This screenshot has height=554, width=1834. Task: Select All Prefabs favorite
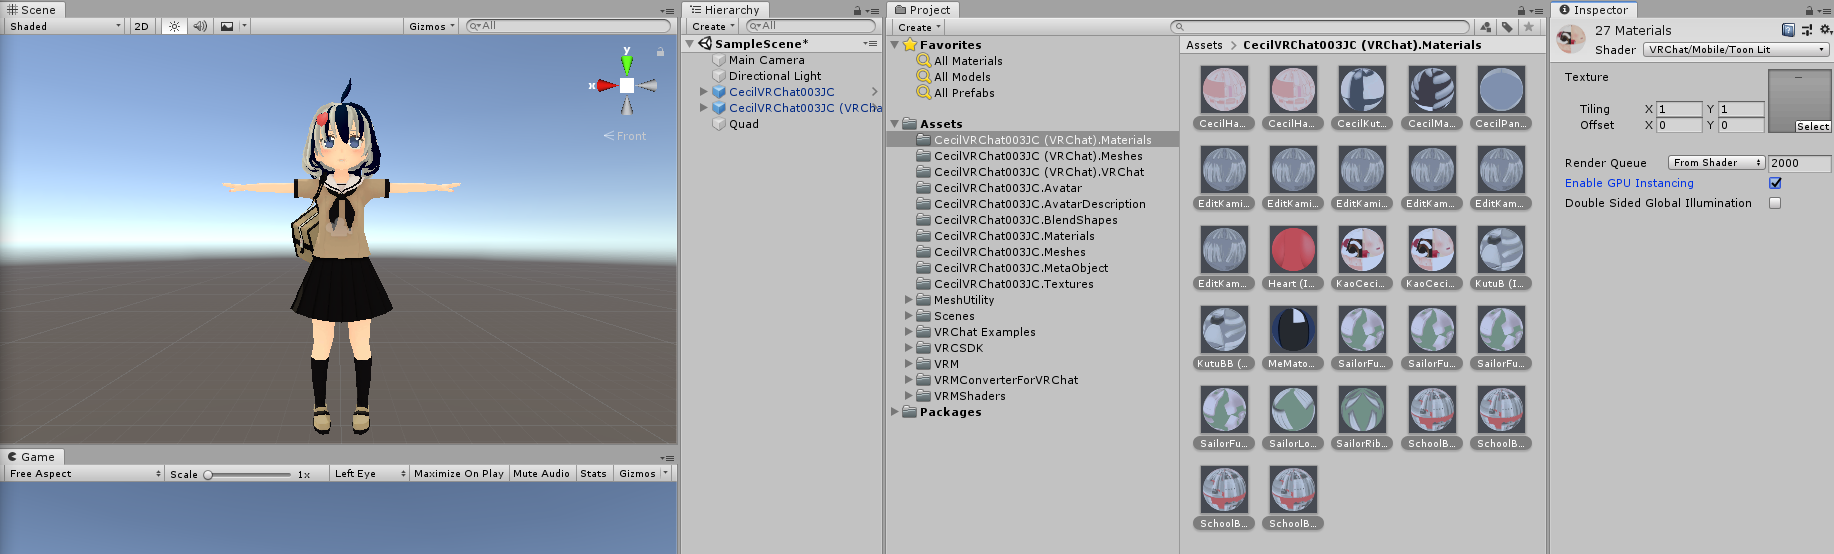pyautogui.click(x=964, y=93)
